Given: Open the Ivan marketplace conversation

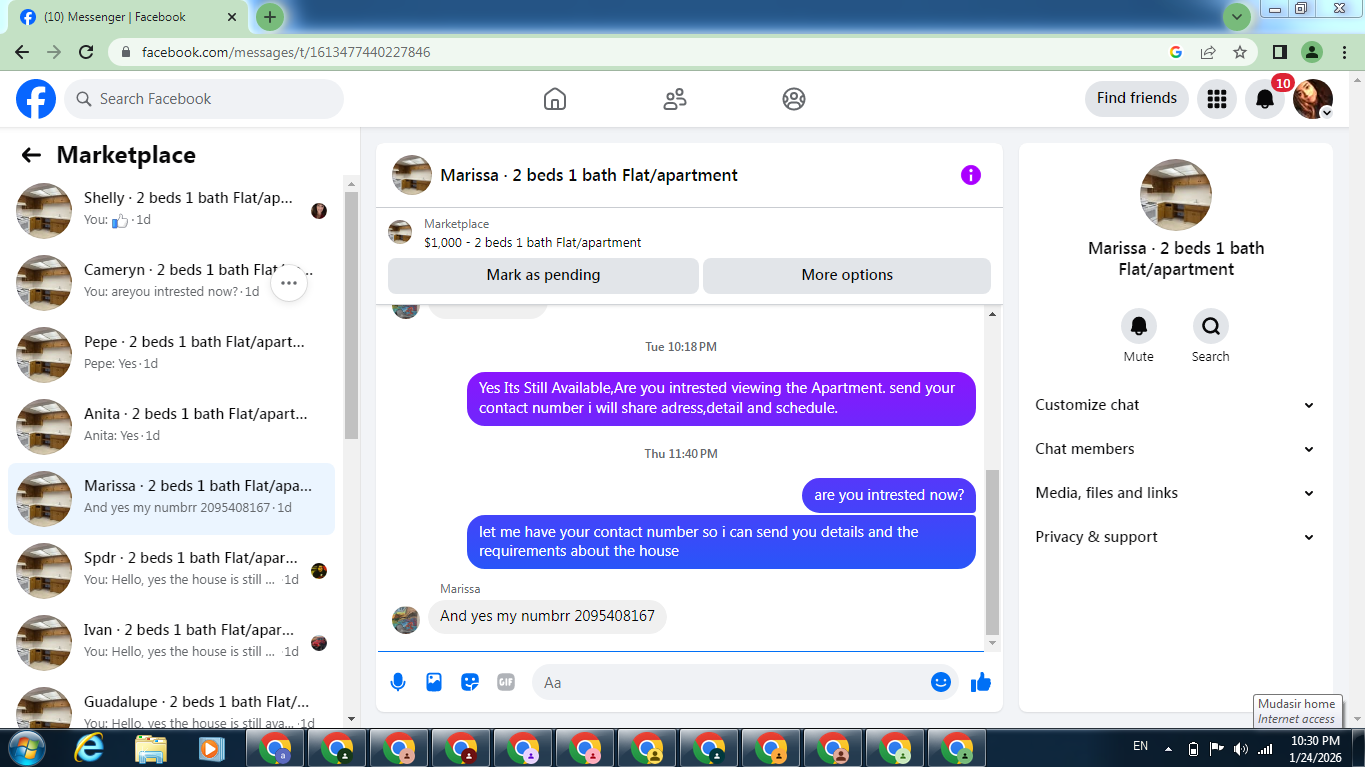Looking at the screenshot, I should 172,643.
